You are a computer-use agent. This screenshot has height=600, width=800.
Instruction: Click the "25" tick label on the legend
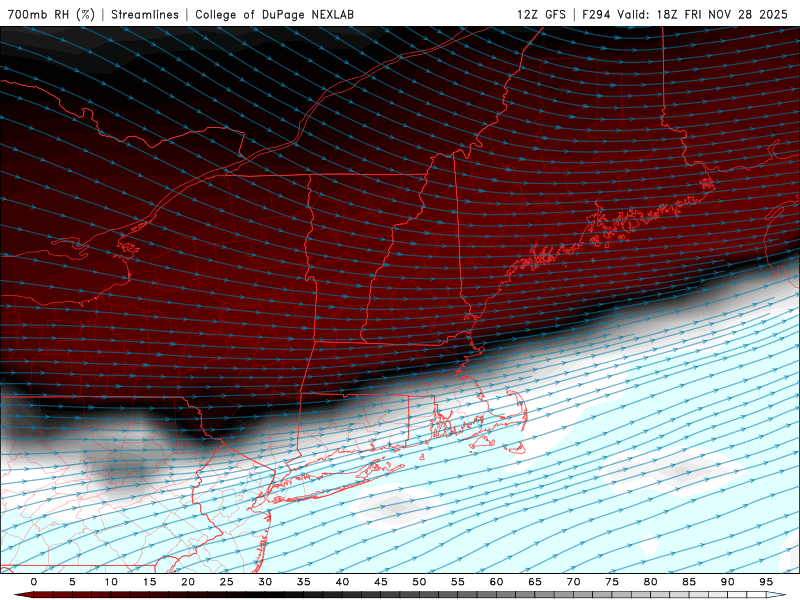click(x=227, y=582)
